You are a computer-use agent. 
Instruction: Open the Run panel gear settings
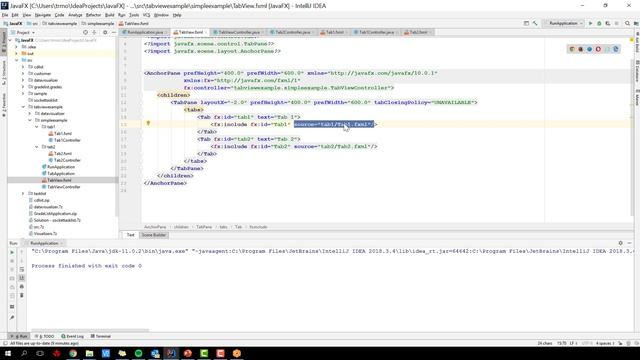pos(620,243)
